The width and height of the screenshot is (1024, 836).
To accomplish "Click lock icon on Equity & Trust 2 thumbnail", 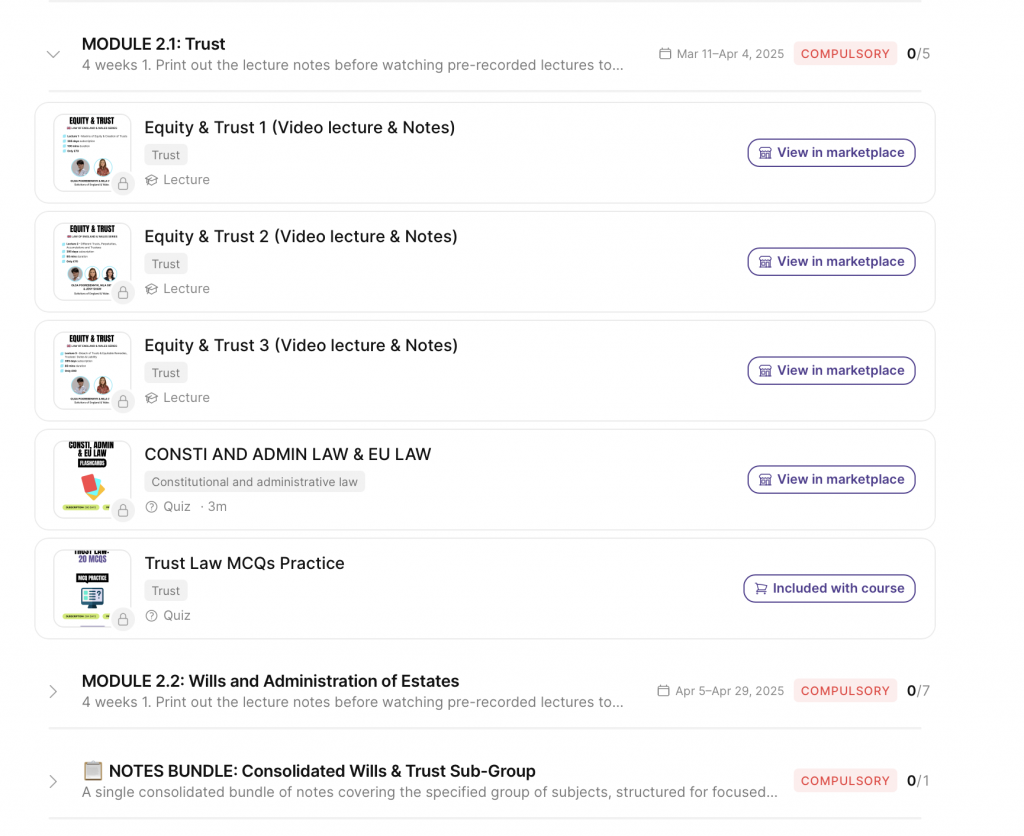I will point(123,293).
